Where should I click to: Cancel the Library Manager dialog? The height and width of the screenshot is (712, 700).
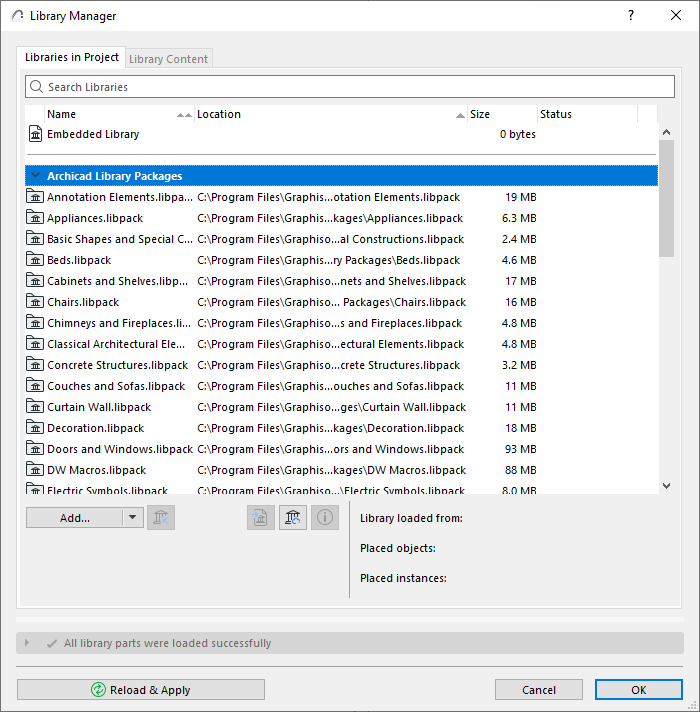tap(539, 689)
